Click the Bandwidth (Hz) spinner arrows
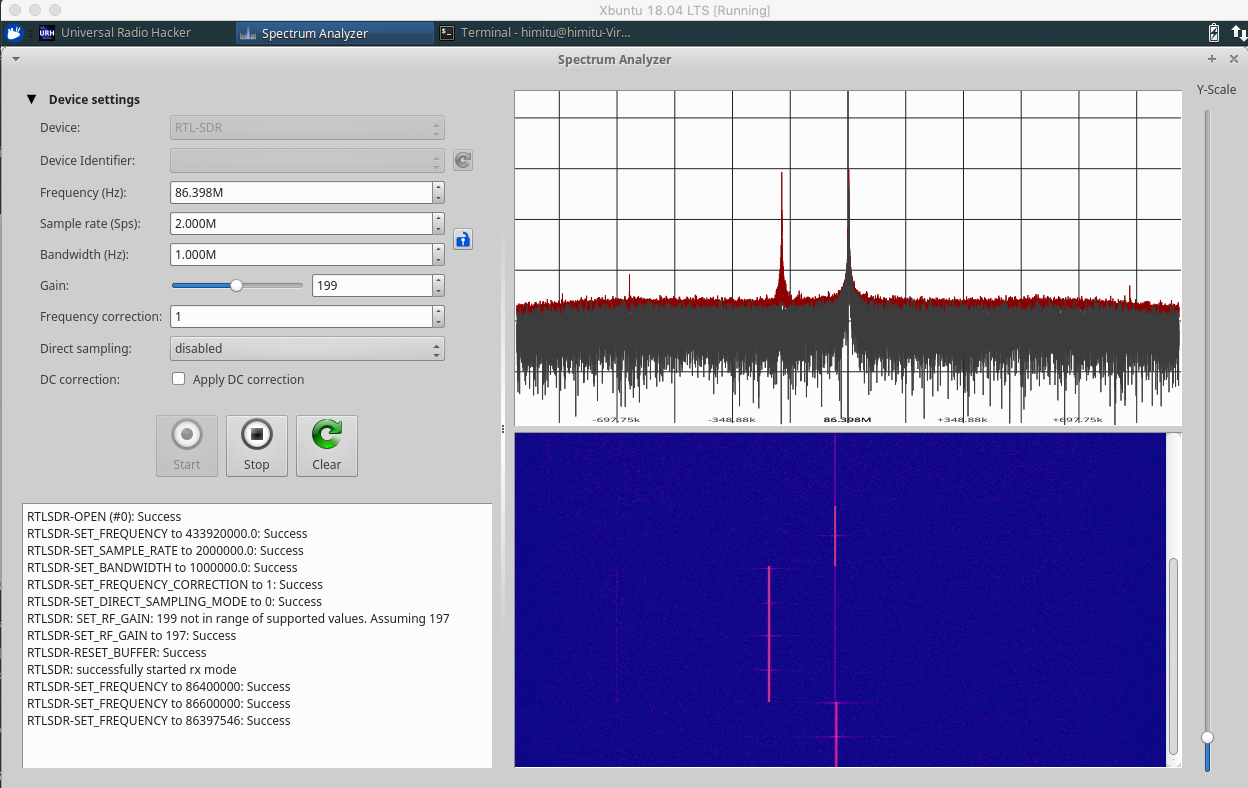 (438, 254)
